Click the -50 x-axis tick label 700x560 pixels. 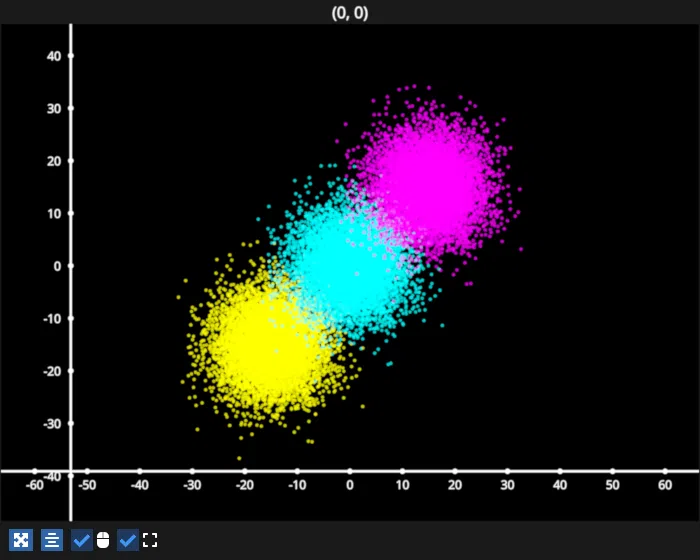tap(87, 485)
